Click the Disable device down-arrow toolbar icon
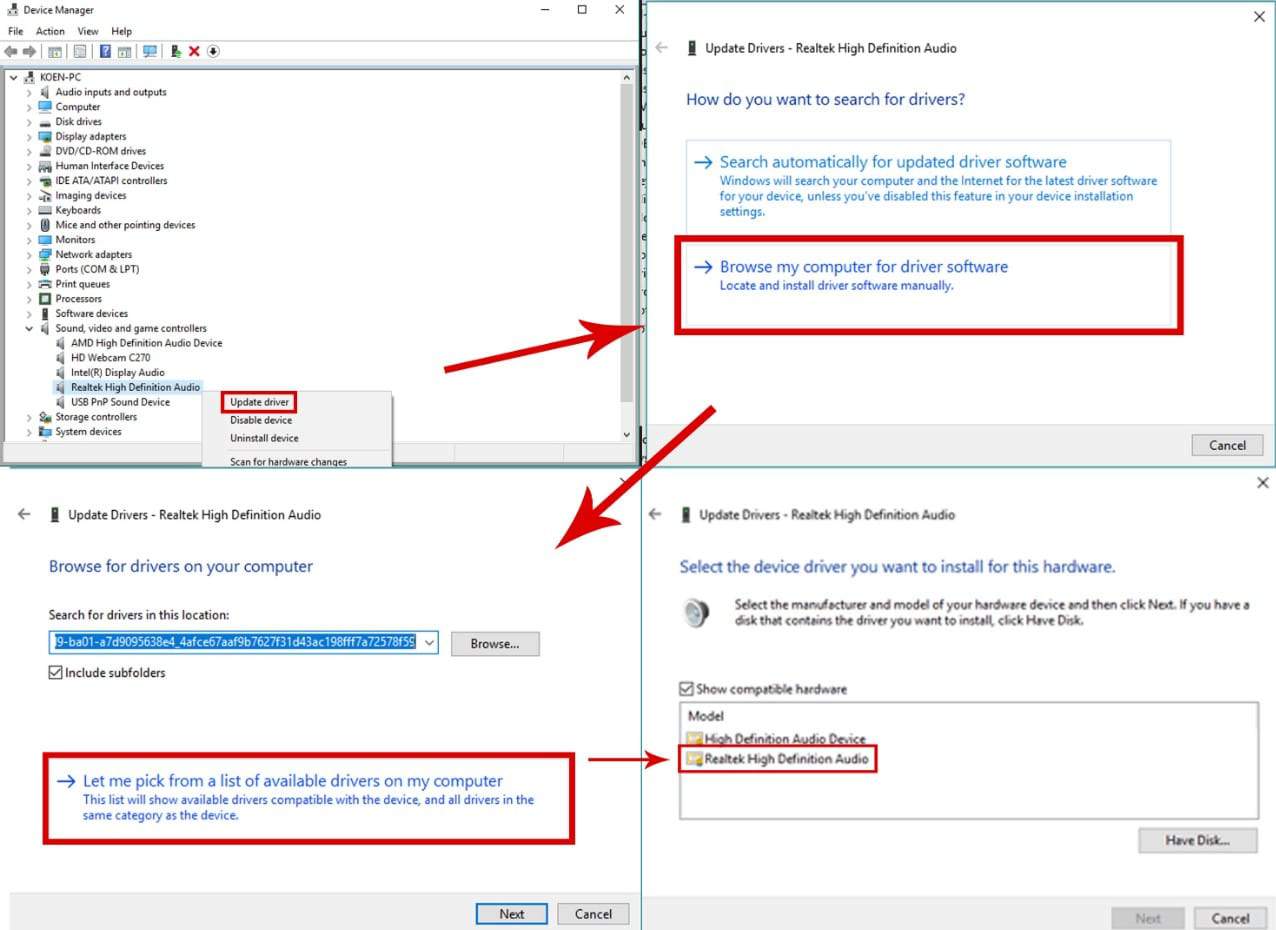Viewport: 1276px width, 930px height. tap(213, 51)
